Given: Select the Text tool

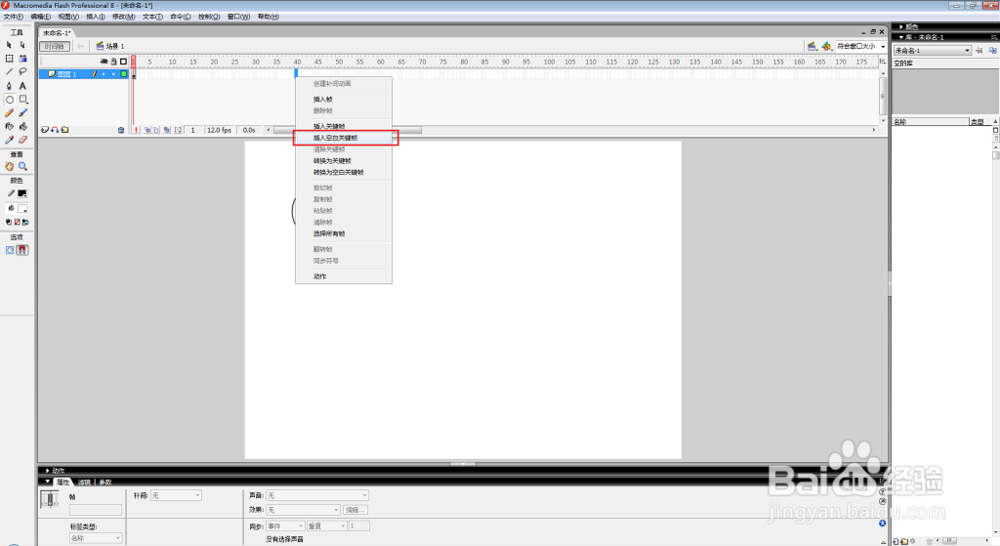Looking at the screenshot, I should tap(22, 85).
